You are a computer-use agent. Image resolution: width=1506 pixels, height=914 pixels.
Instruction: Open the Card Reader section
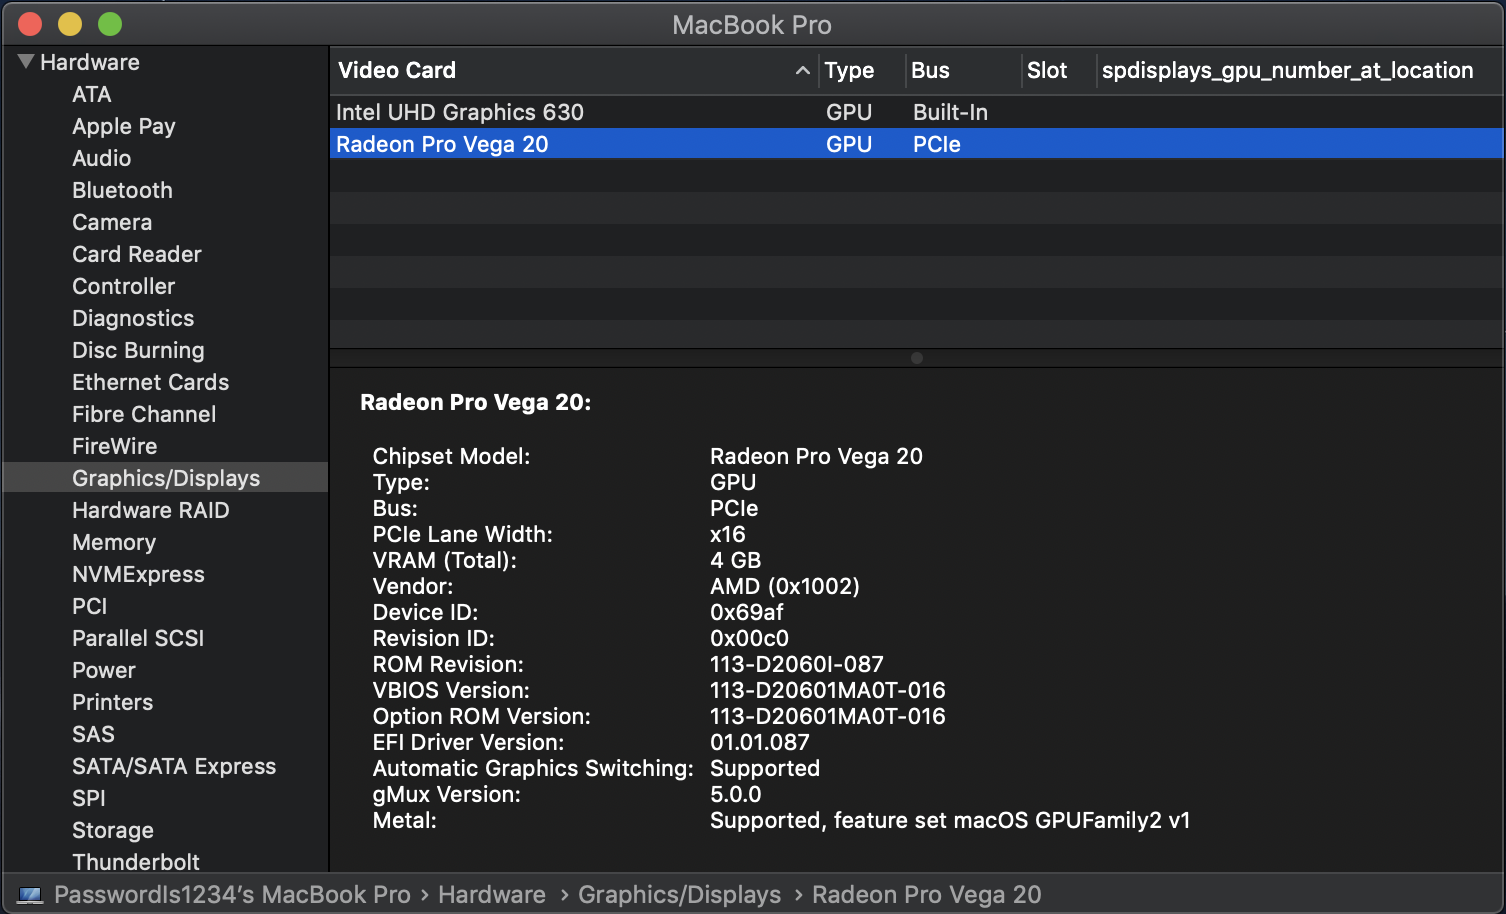click(x=137, y=254)
